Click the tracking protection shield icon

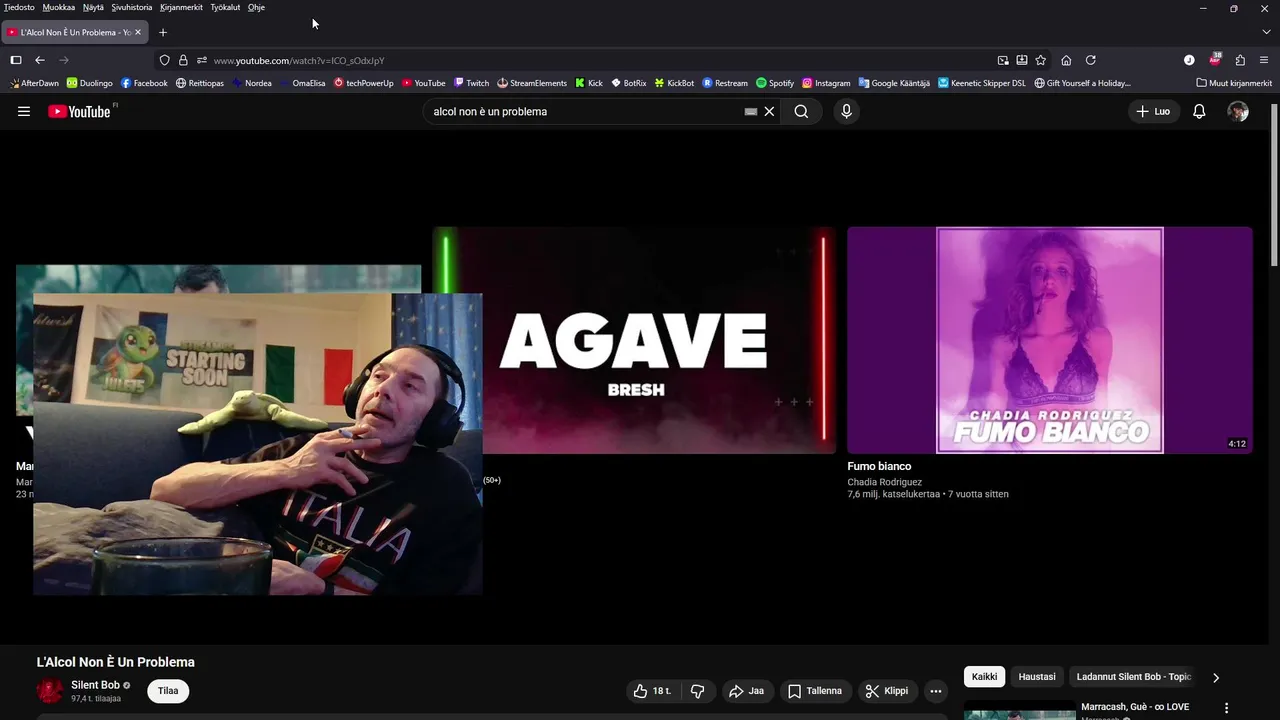[x=165, y=60]
